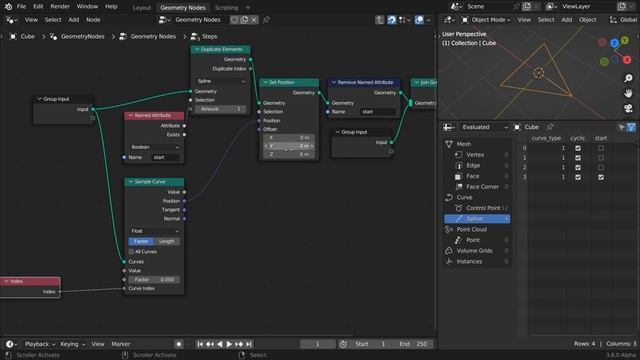This screenshot has height=360, width=640.
Task: Jump to next keyframe
Action: pyautogui.click(x=239, y=344)
